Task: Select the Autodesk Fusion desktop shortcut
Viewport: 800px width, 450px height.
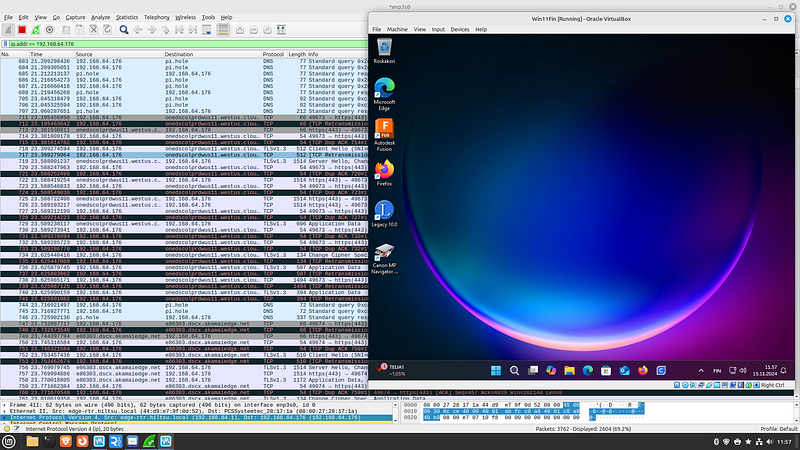Action: 384,135
